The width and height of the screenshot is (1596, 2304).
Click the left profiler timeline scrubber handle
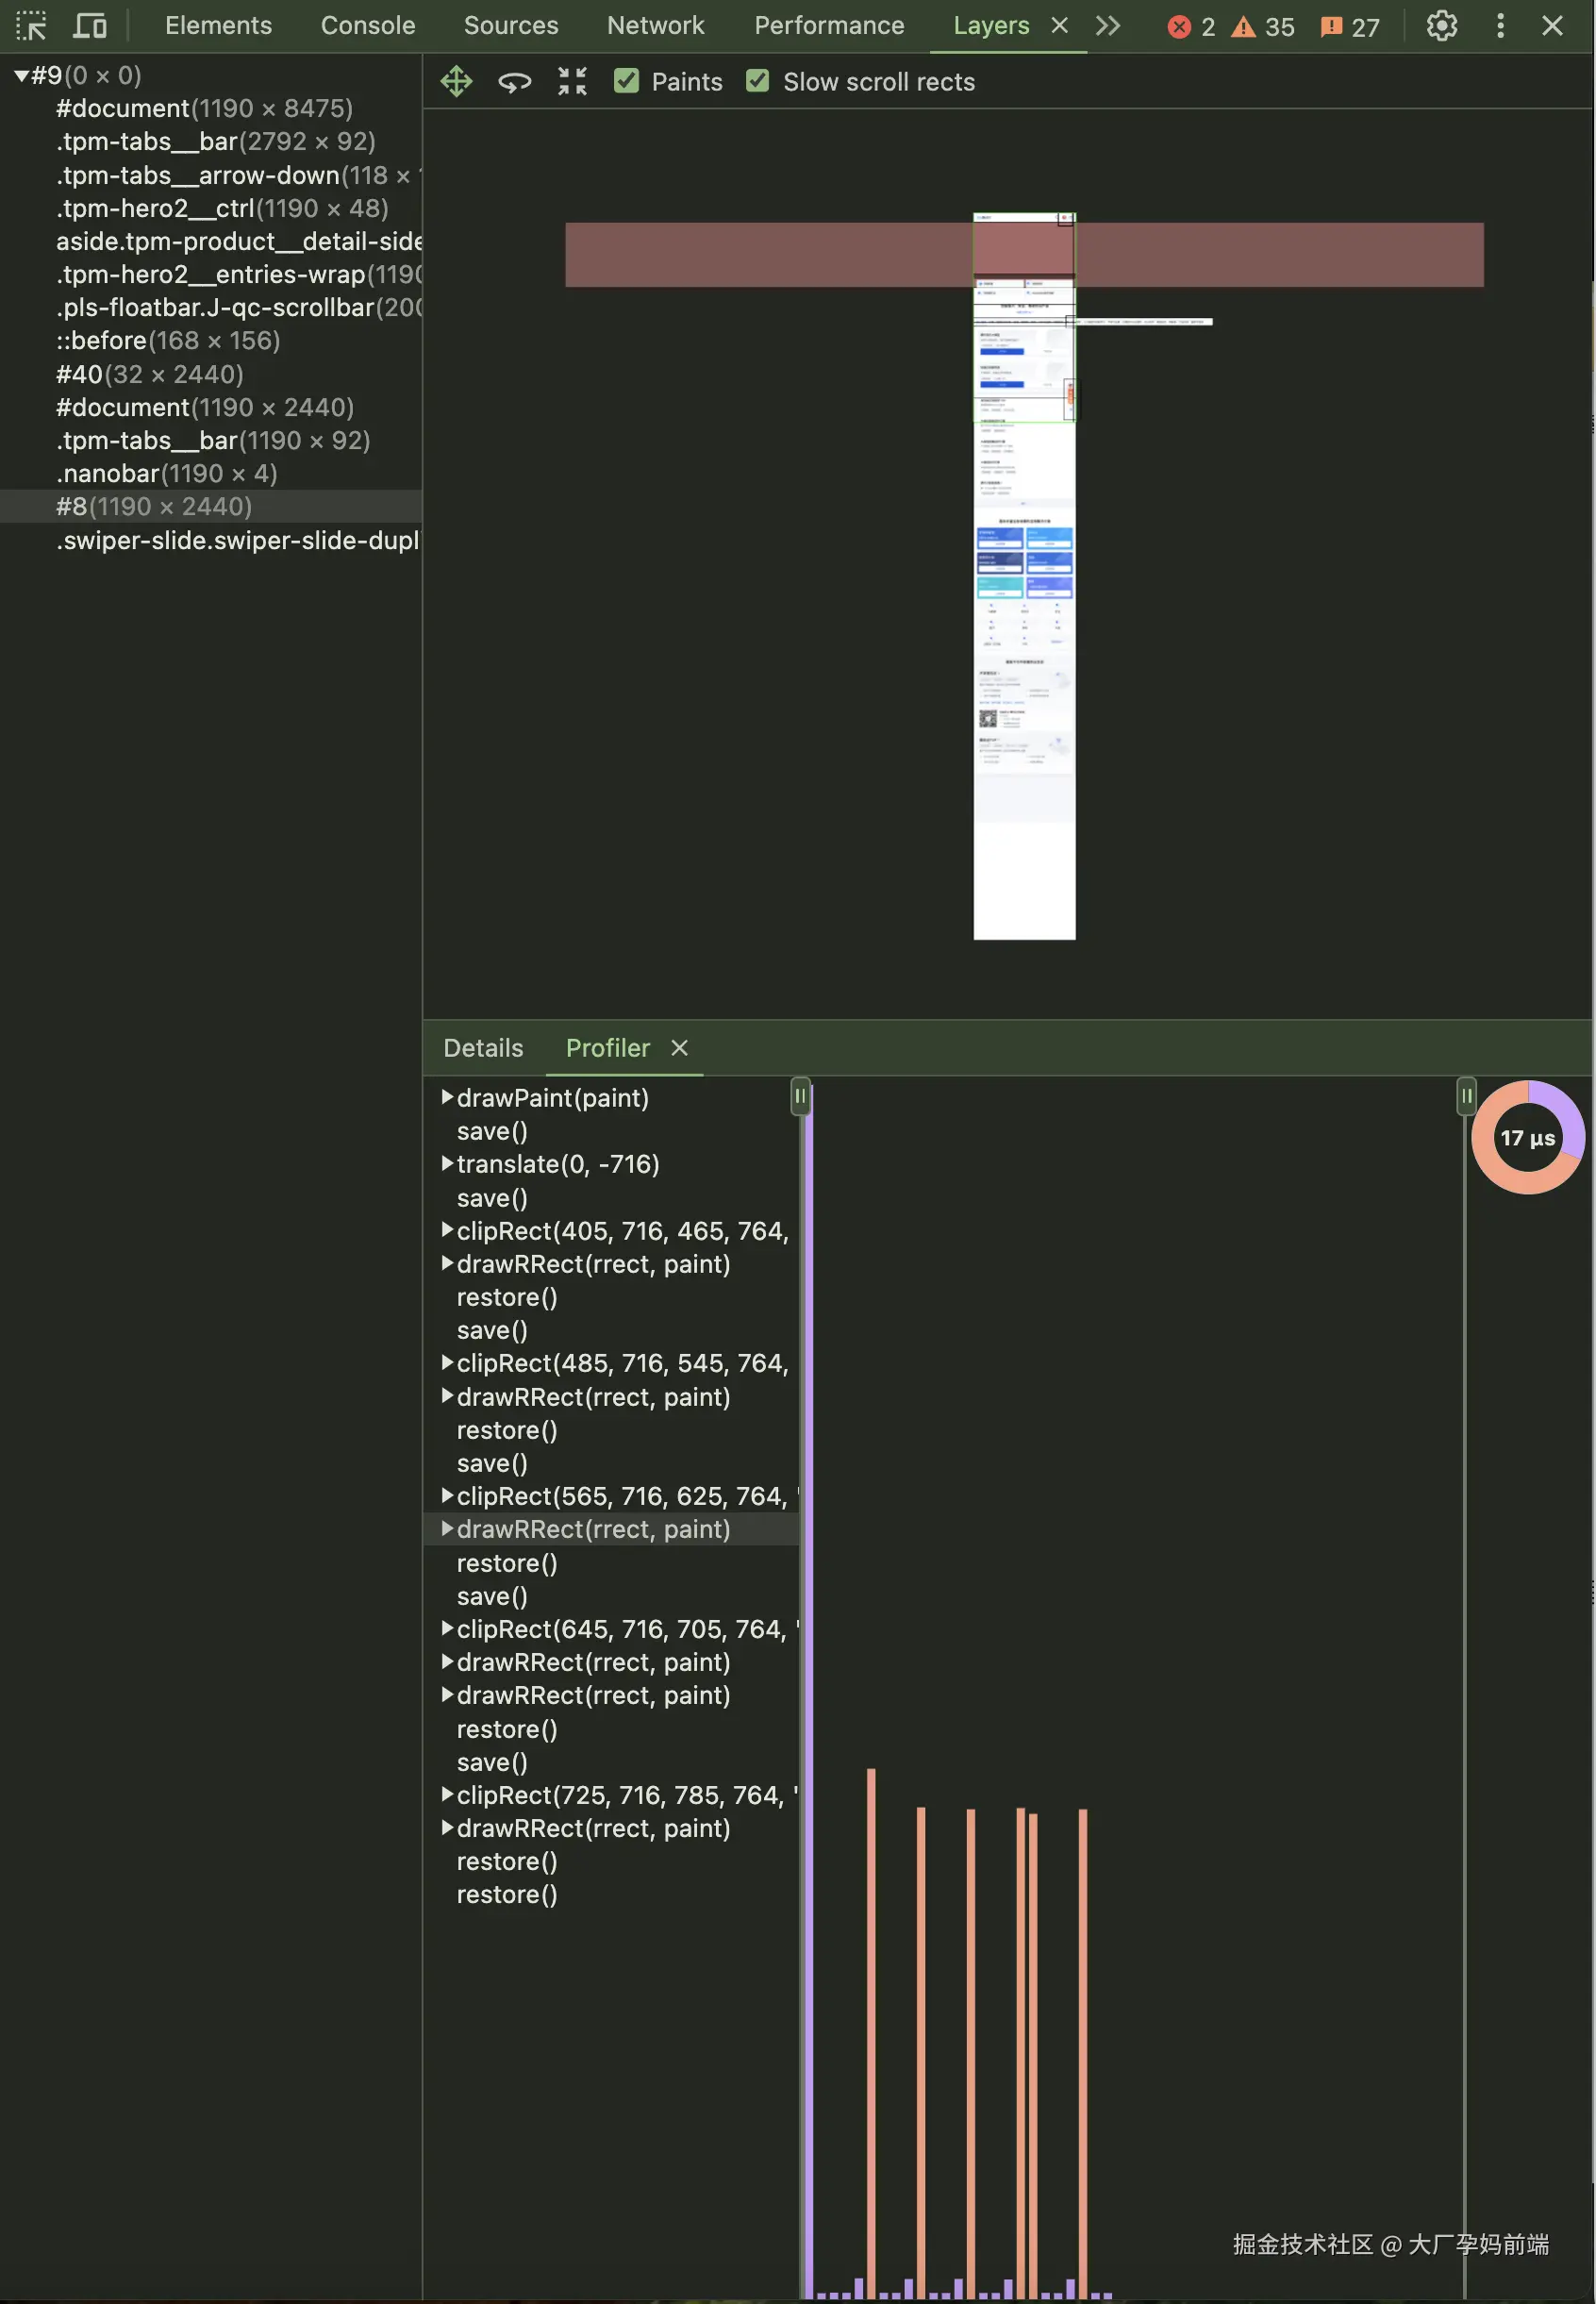(801, 1095)
